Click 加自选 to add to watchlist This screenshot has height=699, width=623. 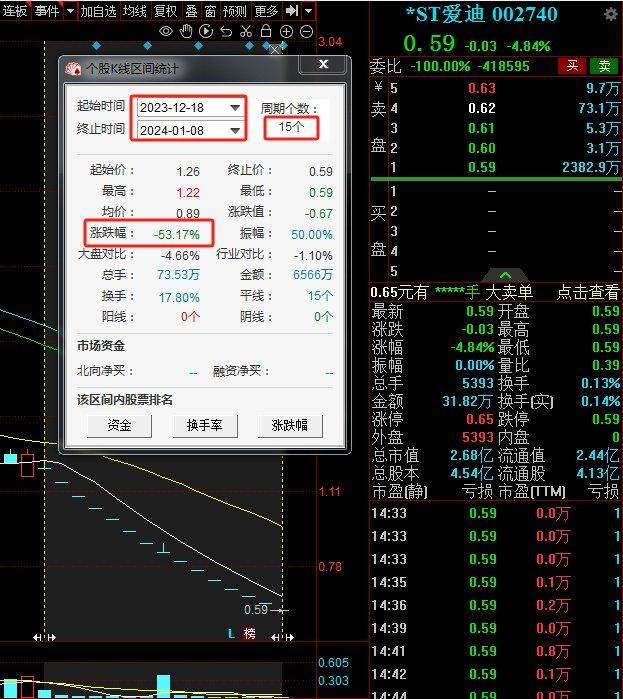click(98, 11)
